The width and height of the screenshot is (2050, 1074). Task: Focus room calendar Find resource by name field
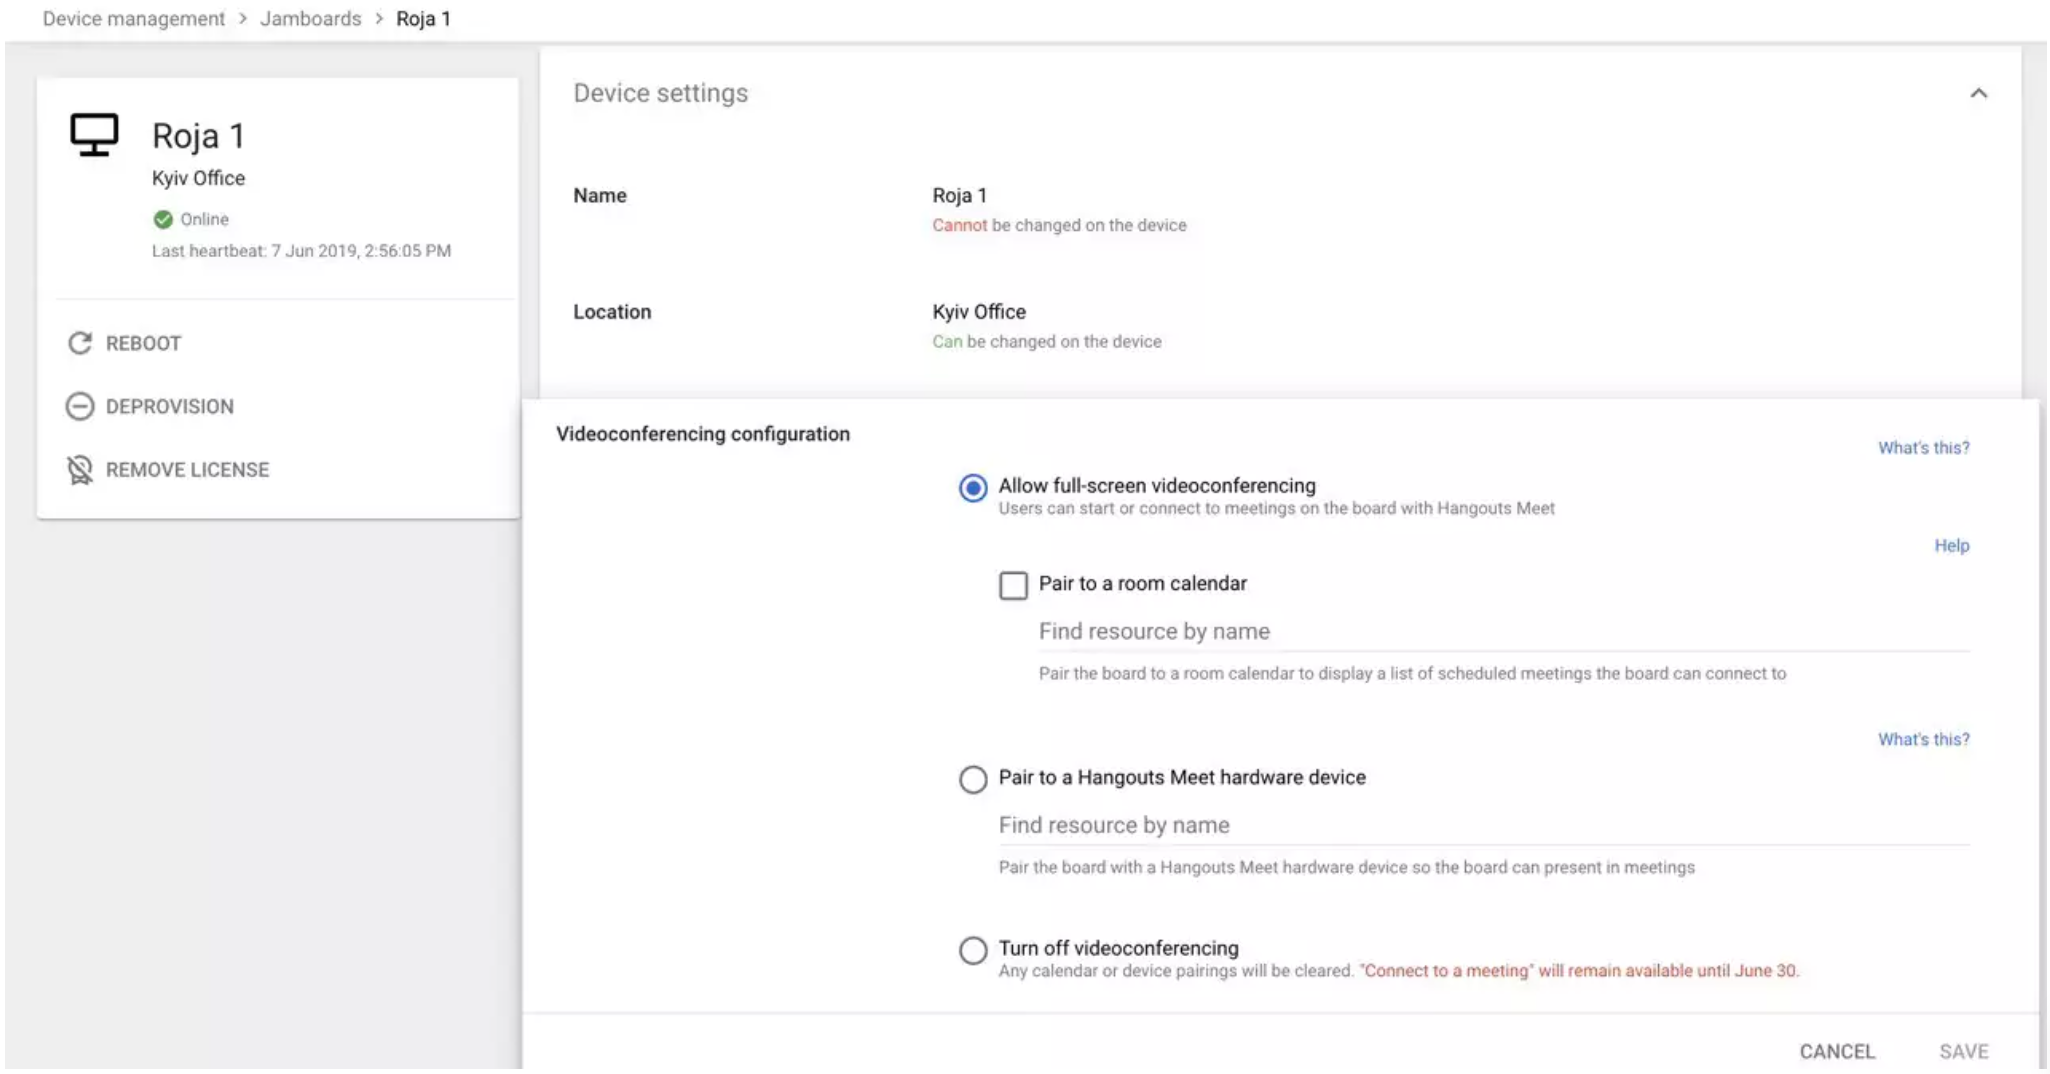[x=1504, y=631]
